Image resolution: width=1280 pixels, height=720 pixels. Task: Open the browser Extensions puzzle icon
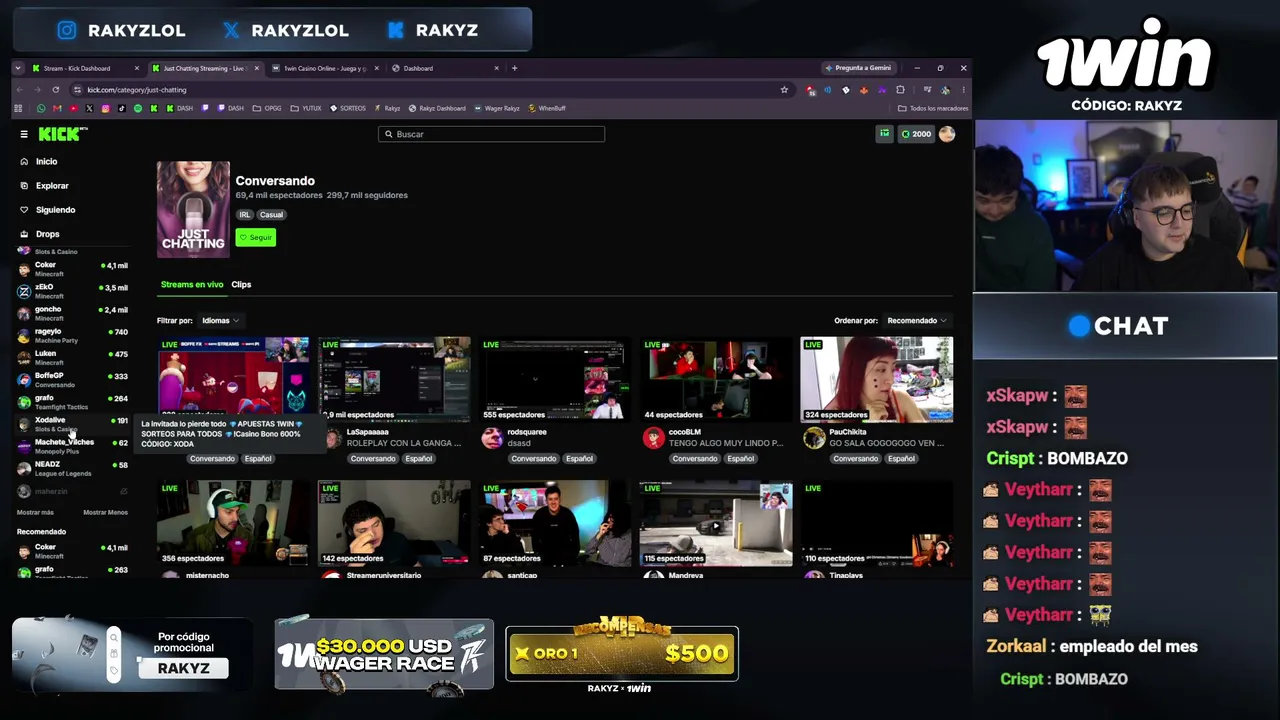click(900, 90)
